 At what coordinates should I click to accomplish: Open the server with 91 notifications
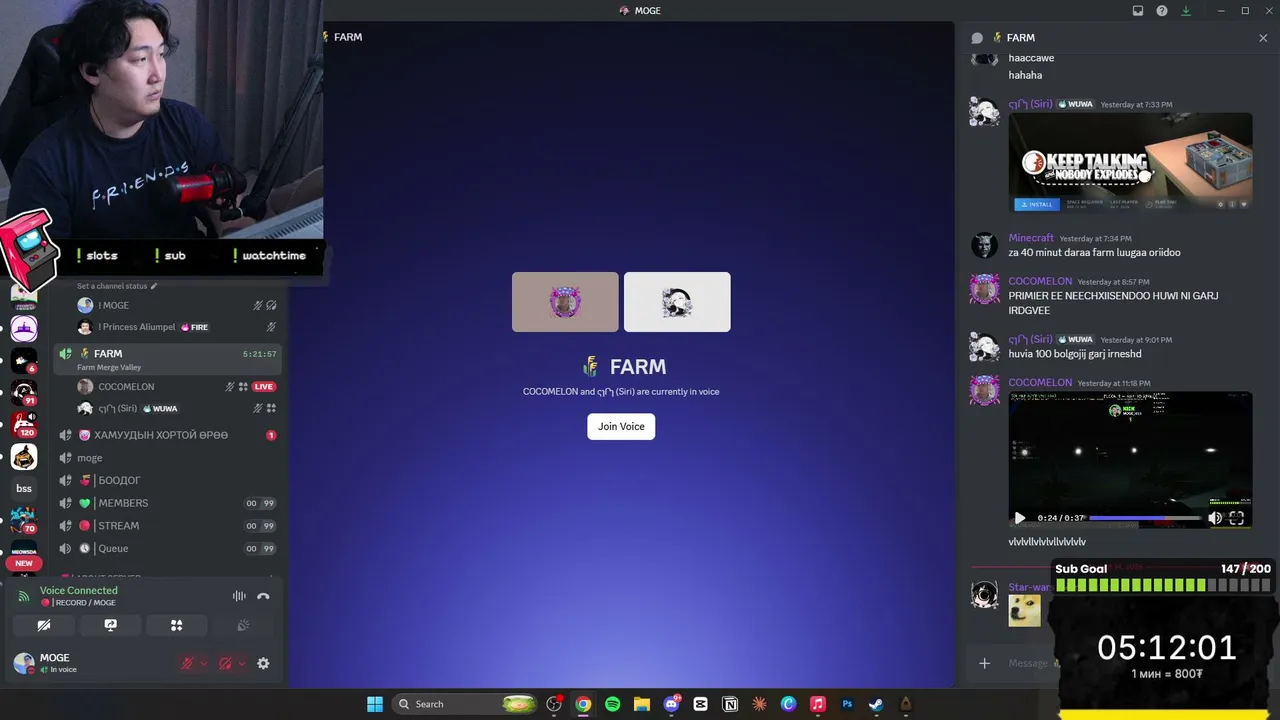[24, 392]
